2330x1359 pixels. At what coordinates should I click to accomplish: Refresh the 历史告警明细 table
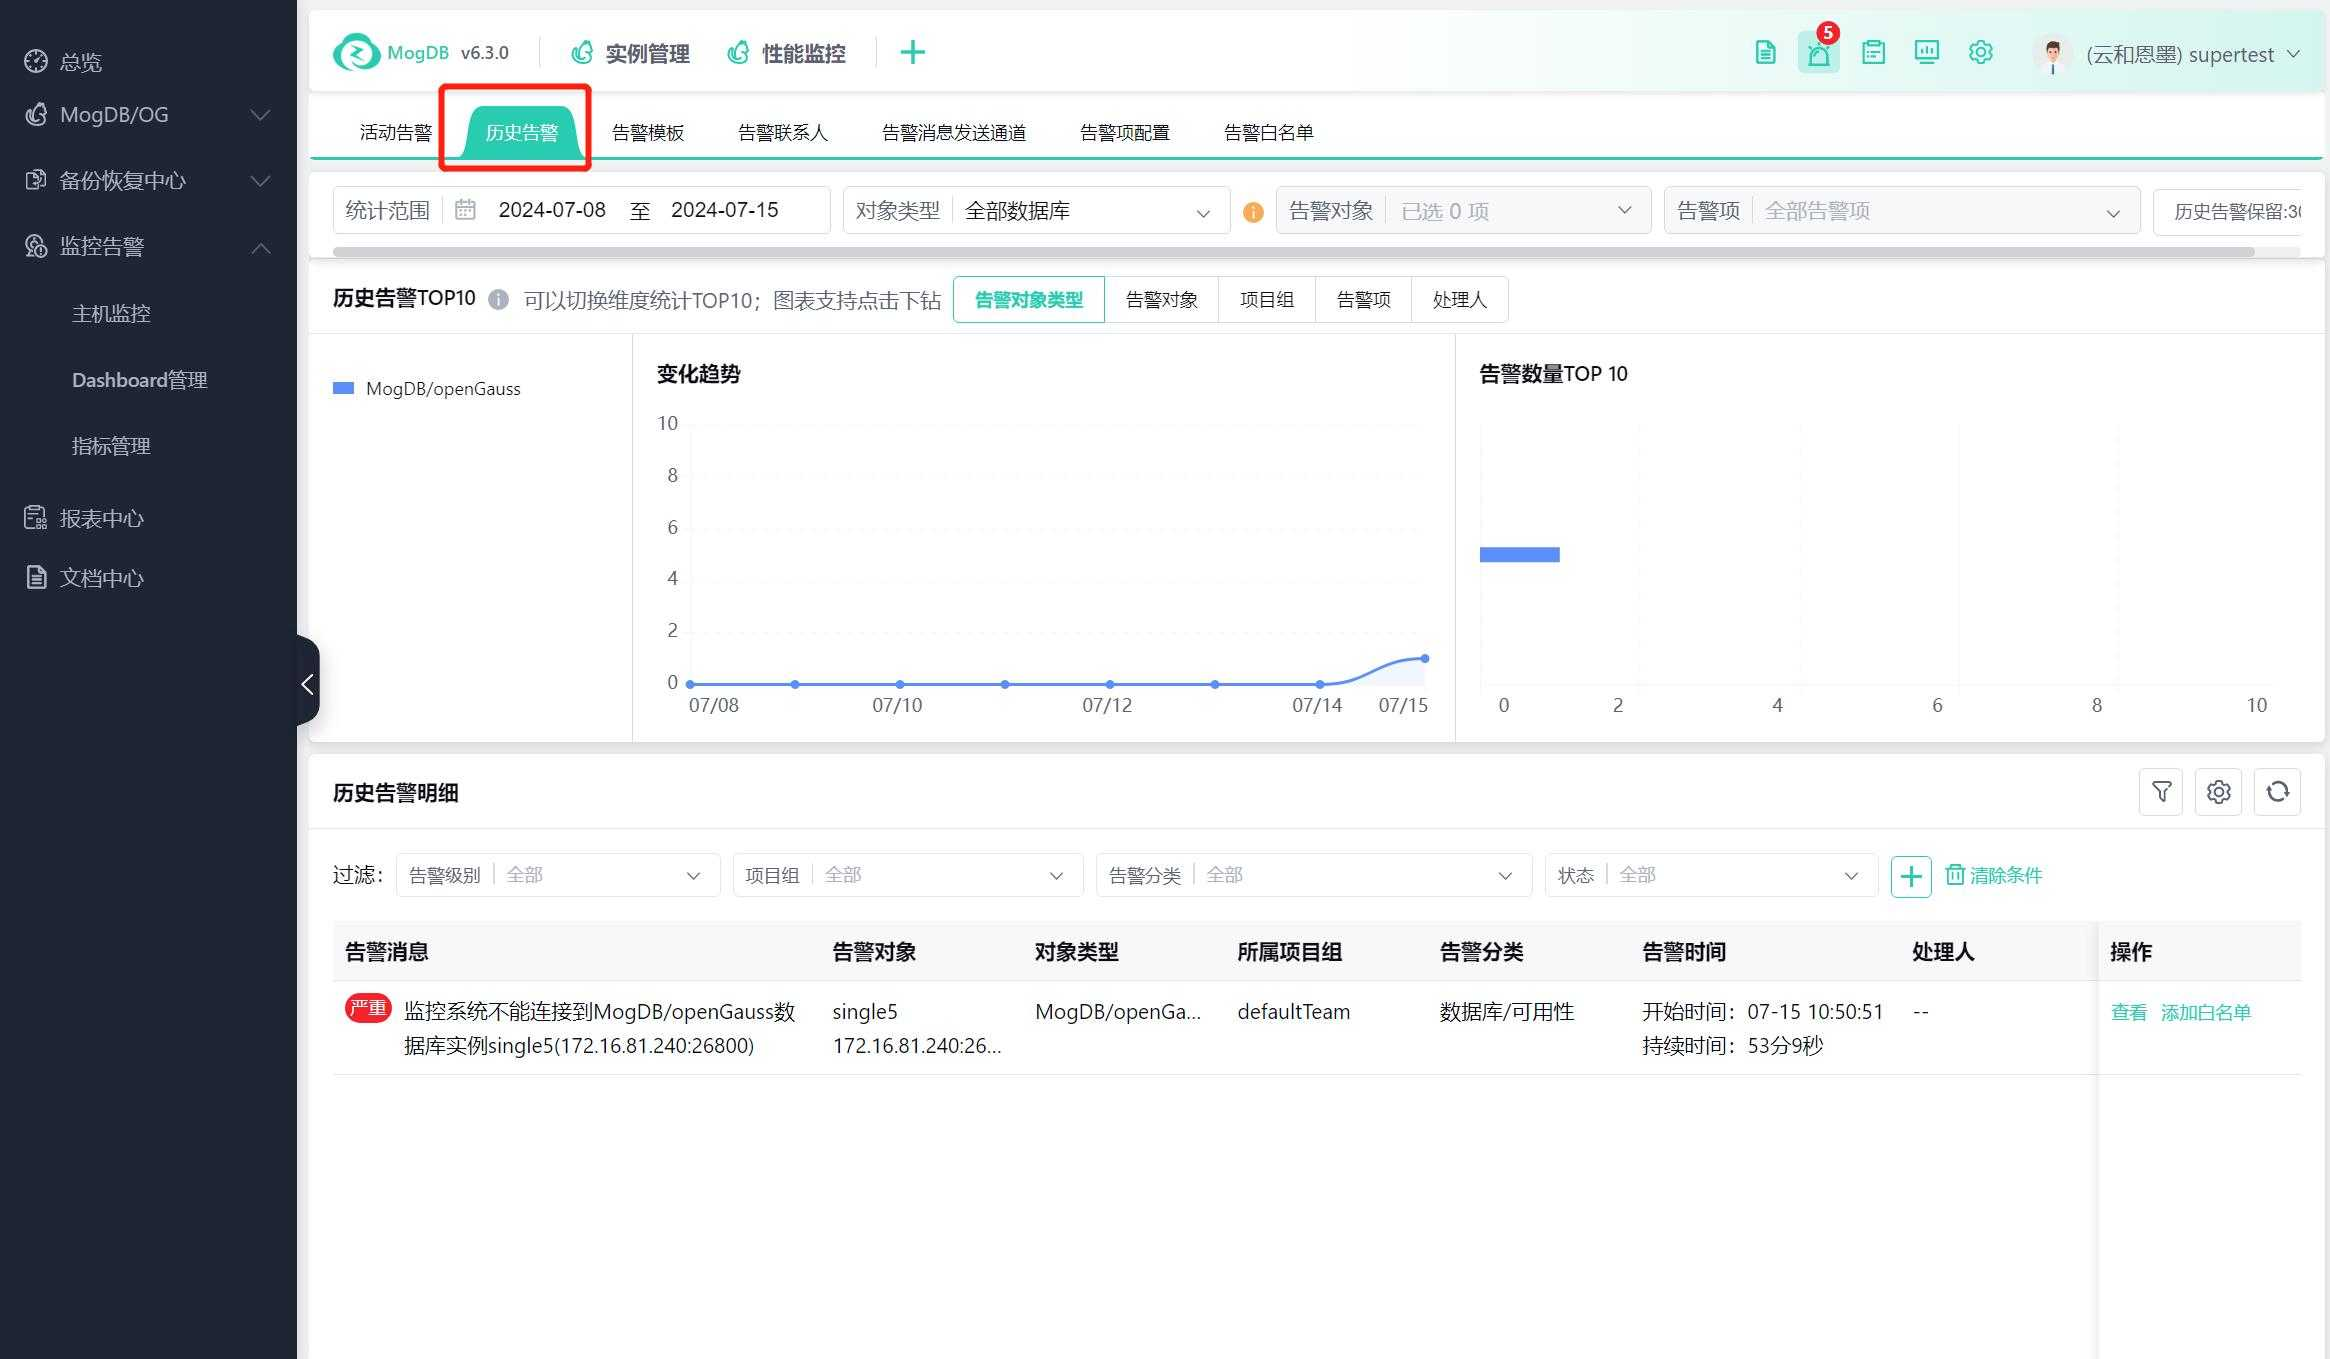click(x=2277, y=792)
